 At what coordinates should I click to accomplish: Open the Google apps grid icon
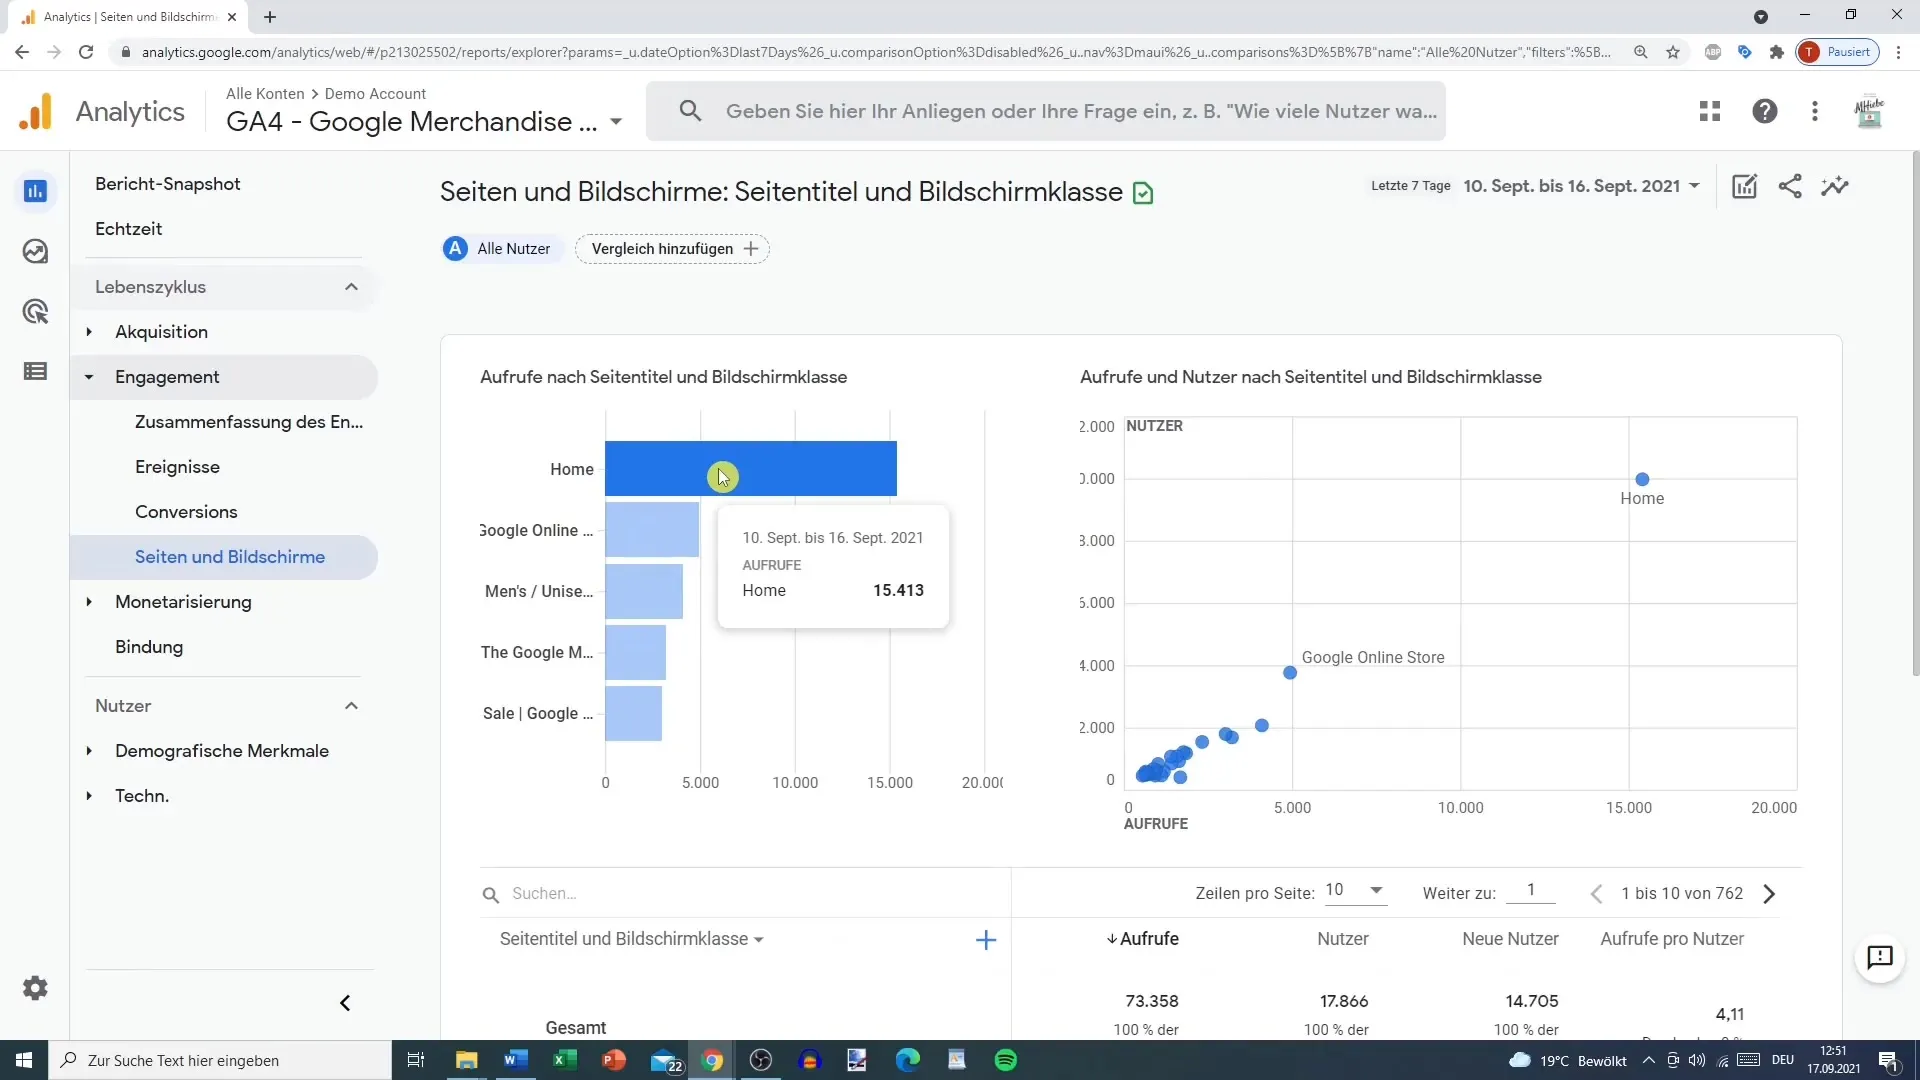1710,111
